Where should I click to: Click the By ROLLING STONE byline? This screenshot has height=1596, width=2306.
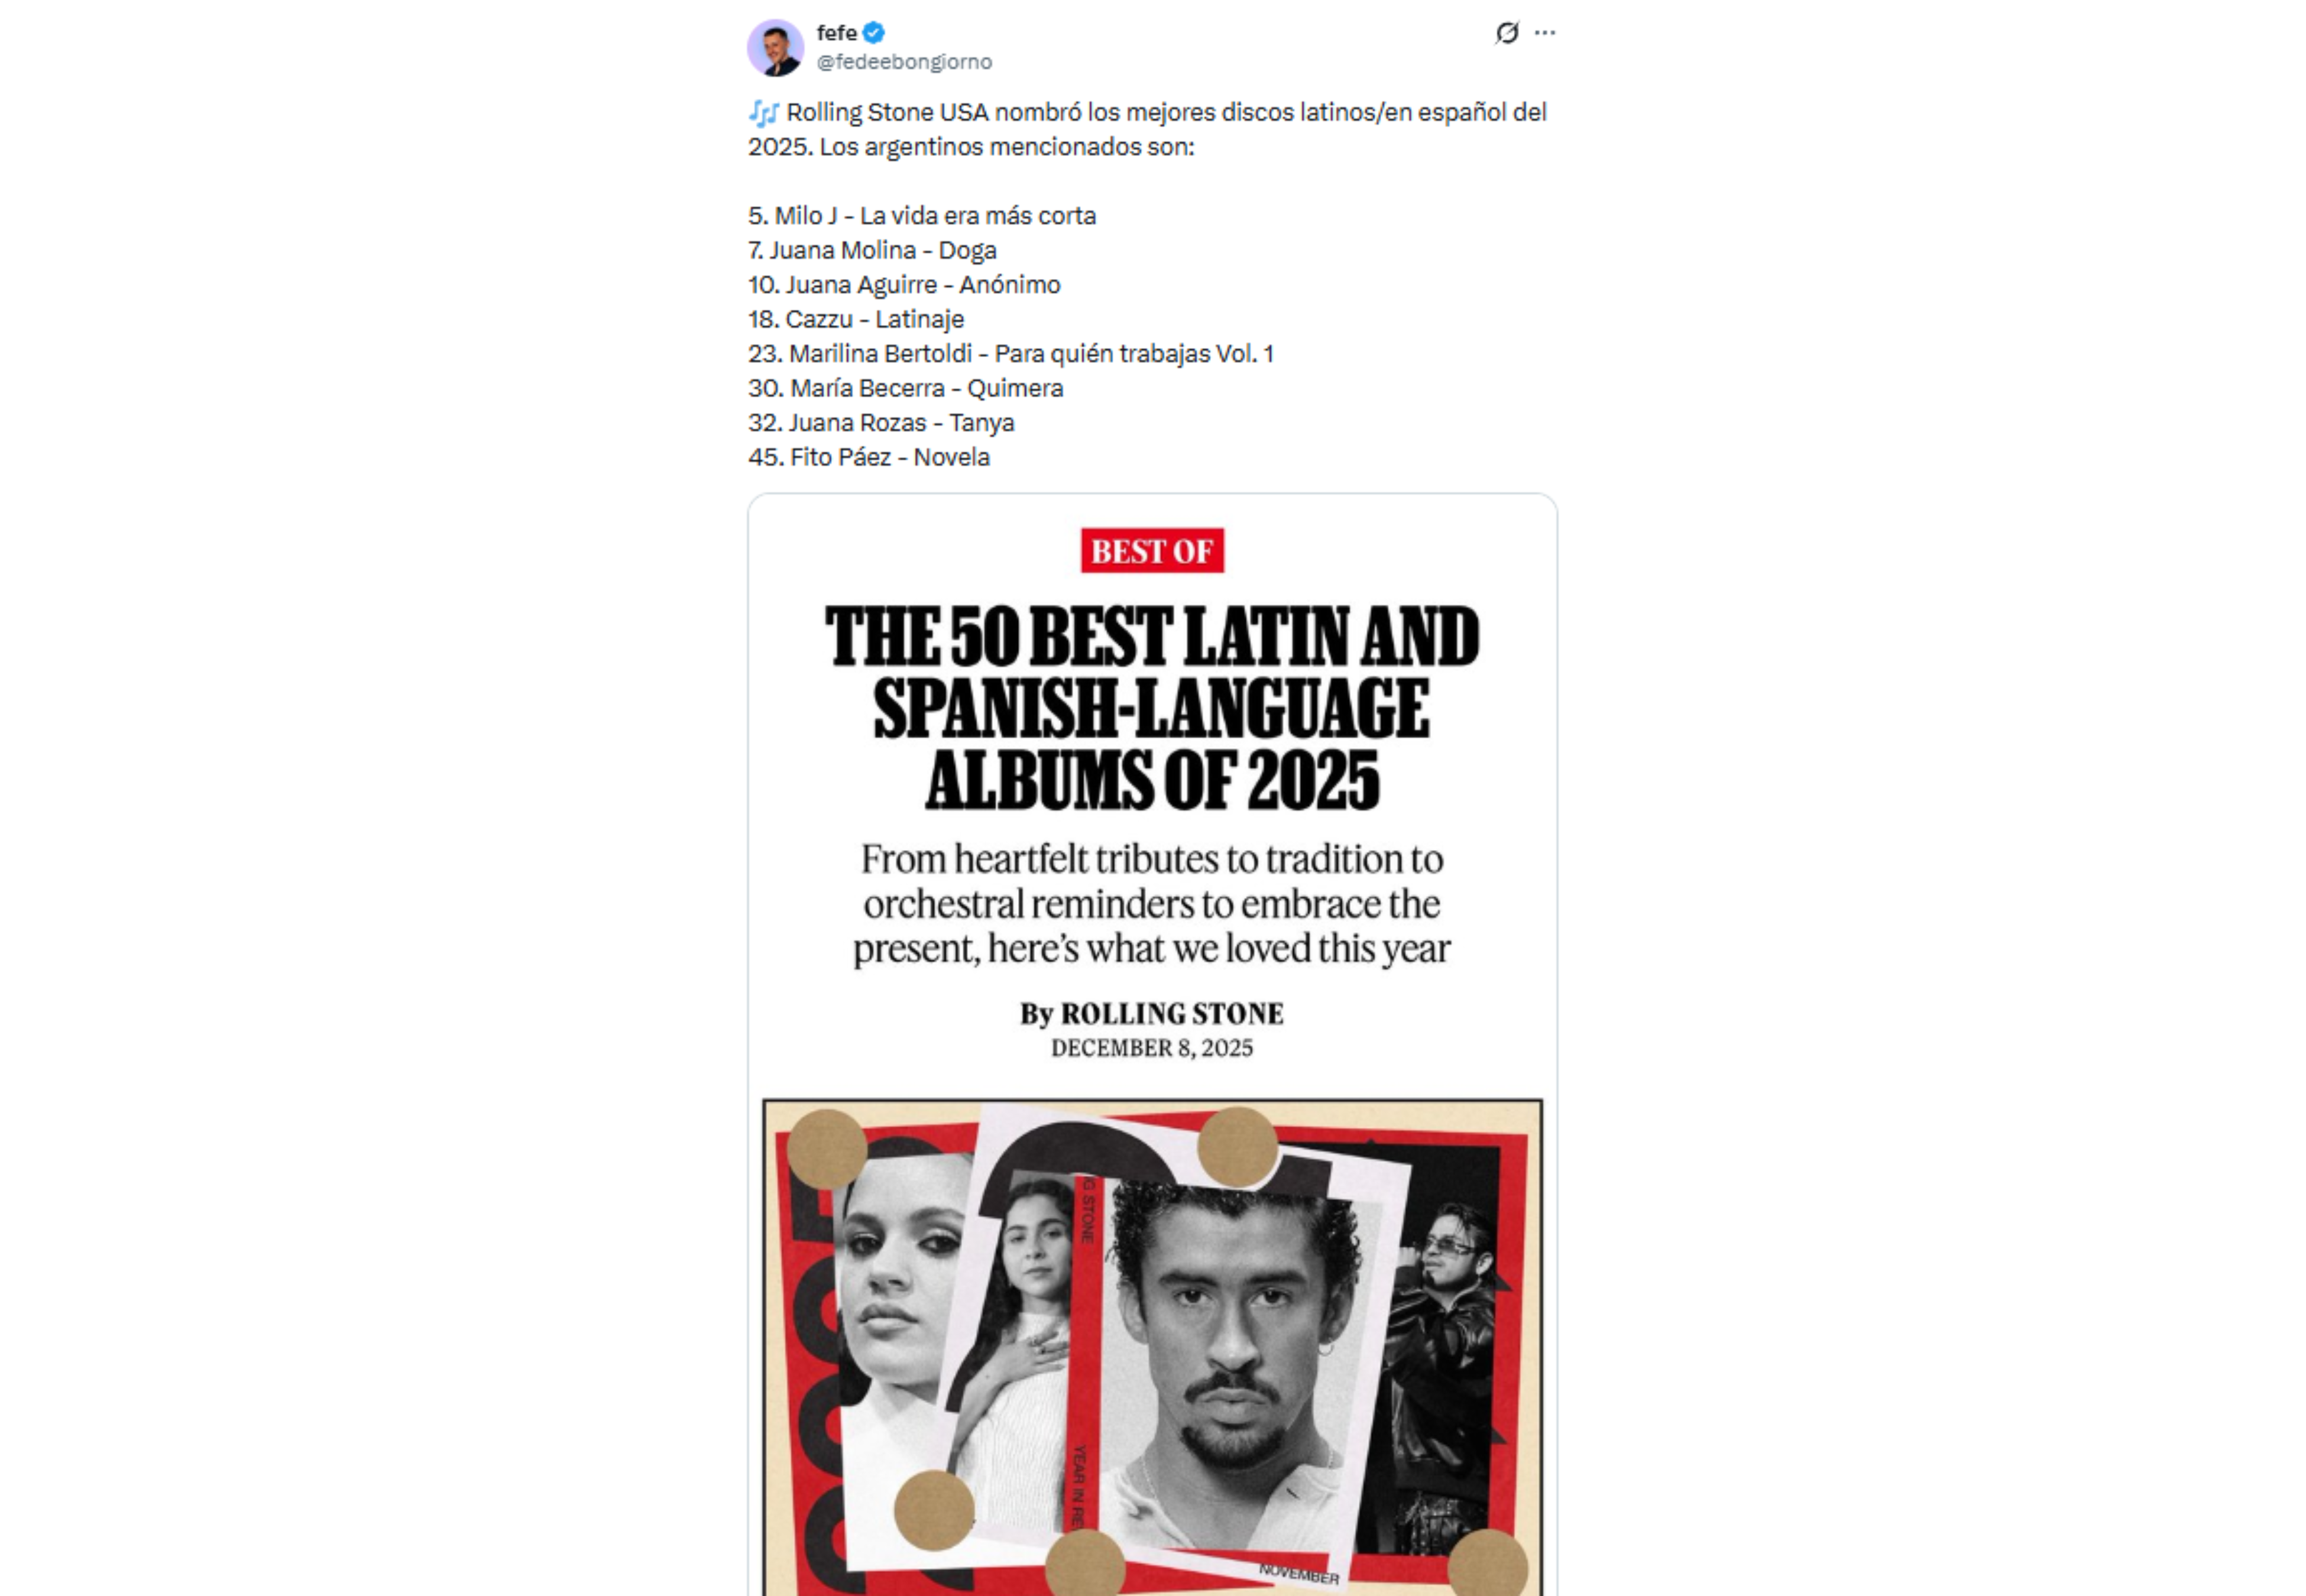[x=1152, y=1014]
